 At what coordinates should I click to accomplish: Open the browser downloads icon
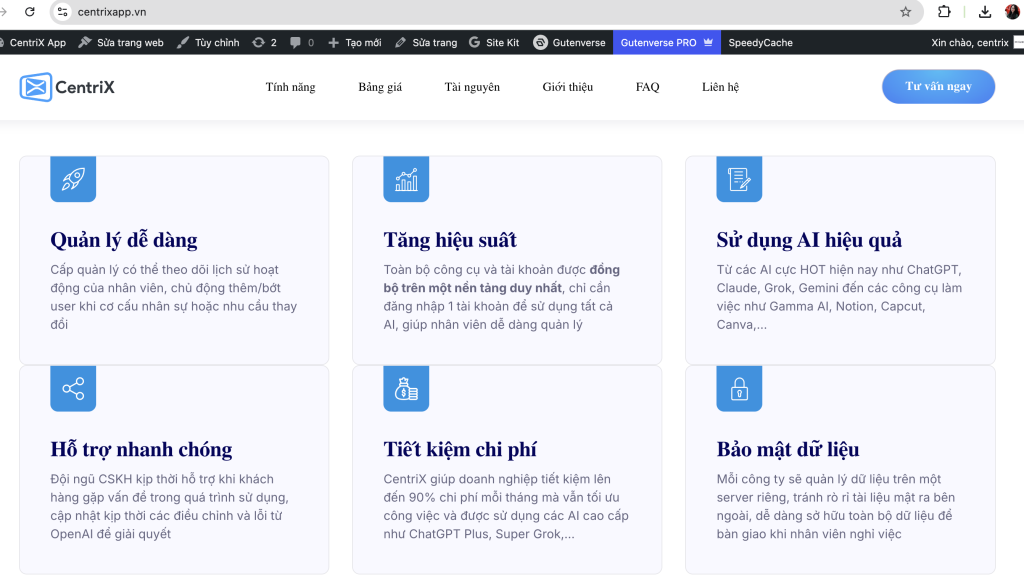(985, 12)
